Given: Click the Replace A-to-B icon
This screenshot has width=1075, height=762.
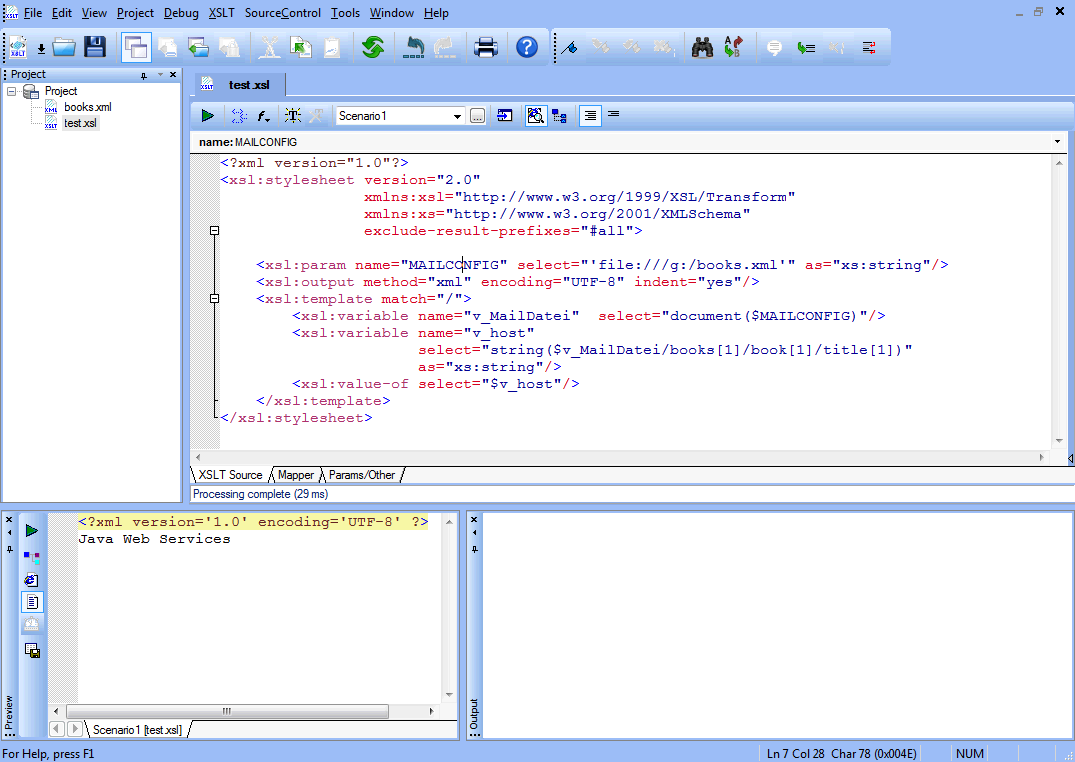Looking at the screenshot, I should (733, 47).
